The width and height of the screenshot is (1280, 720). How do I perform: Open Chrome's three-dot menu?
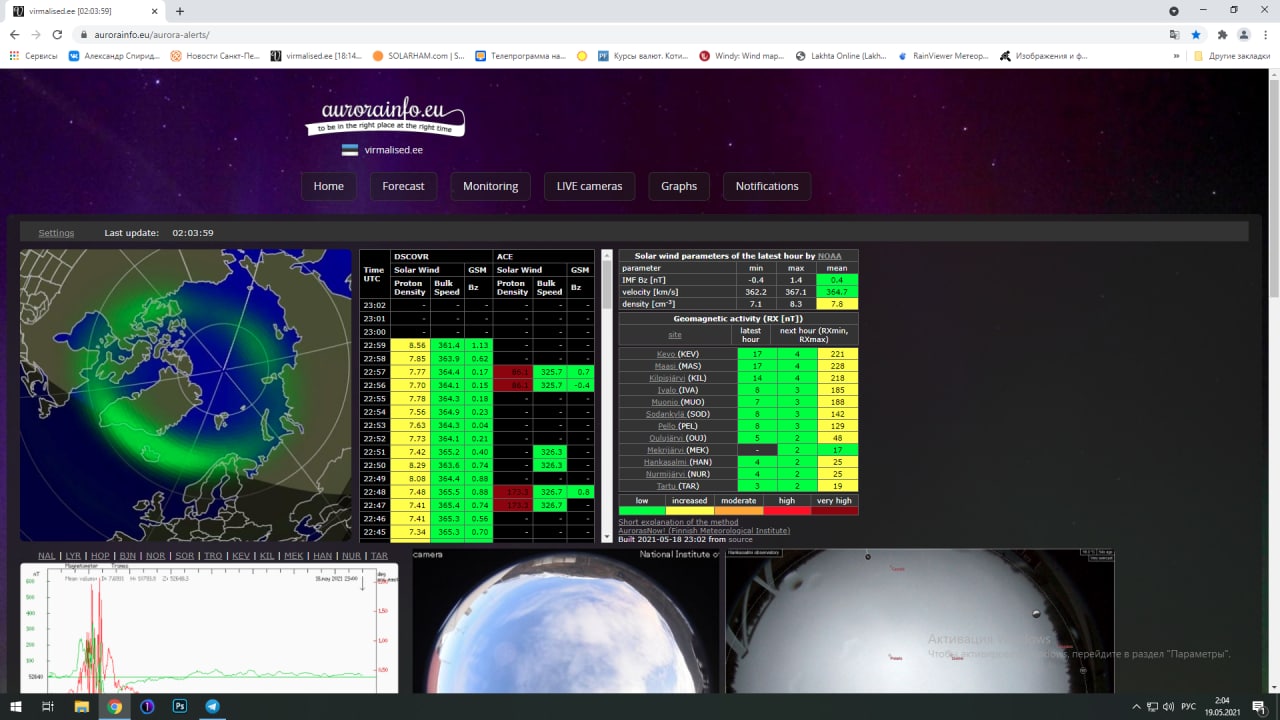pos(1264,34)
